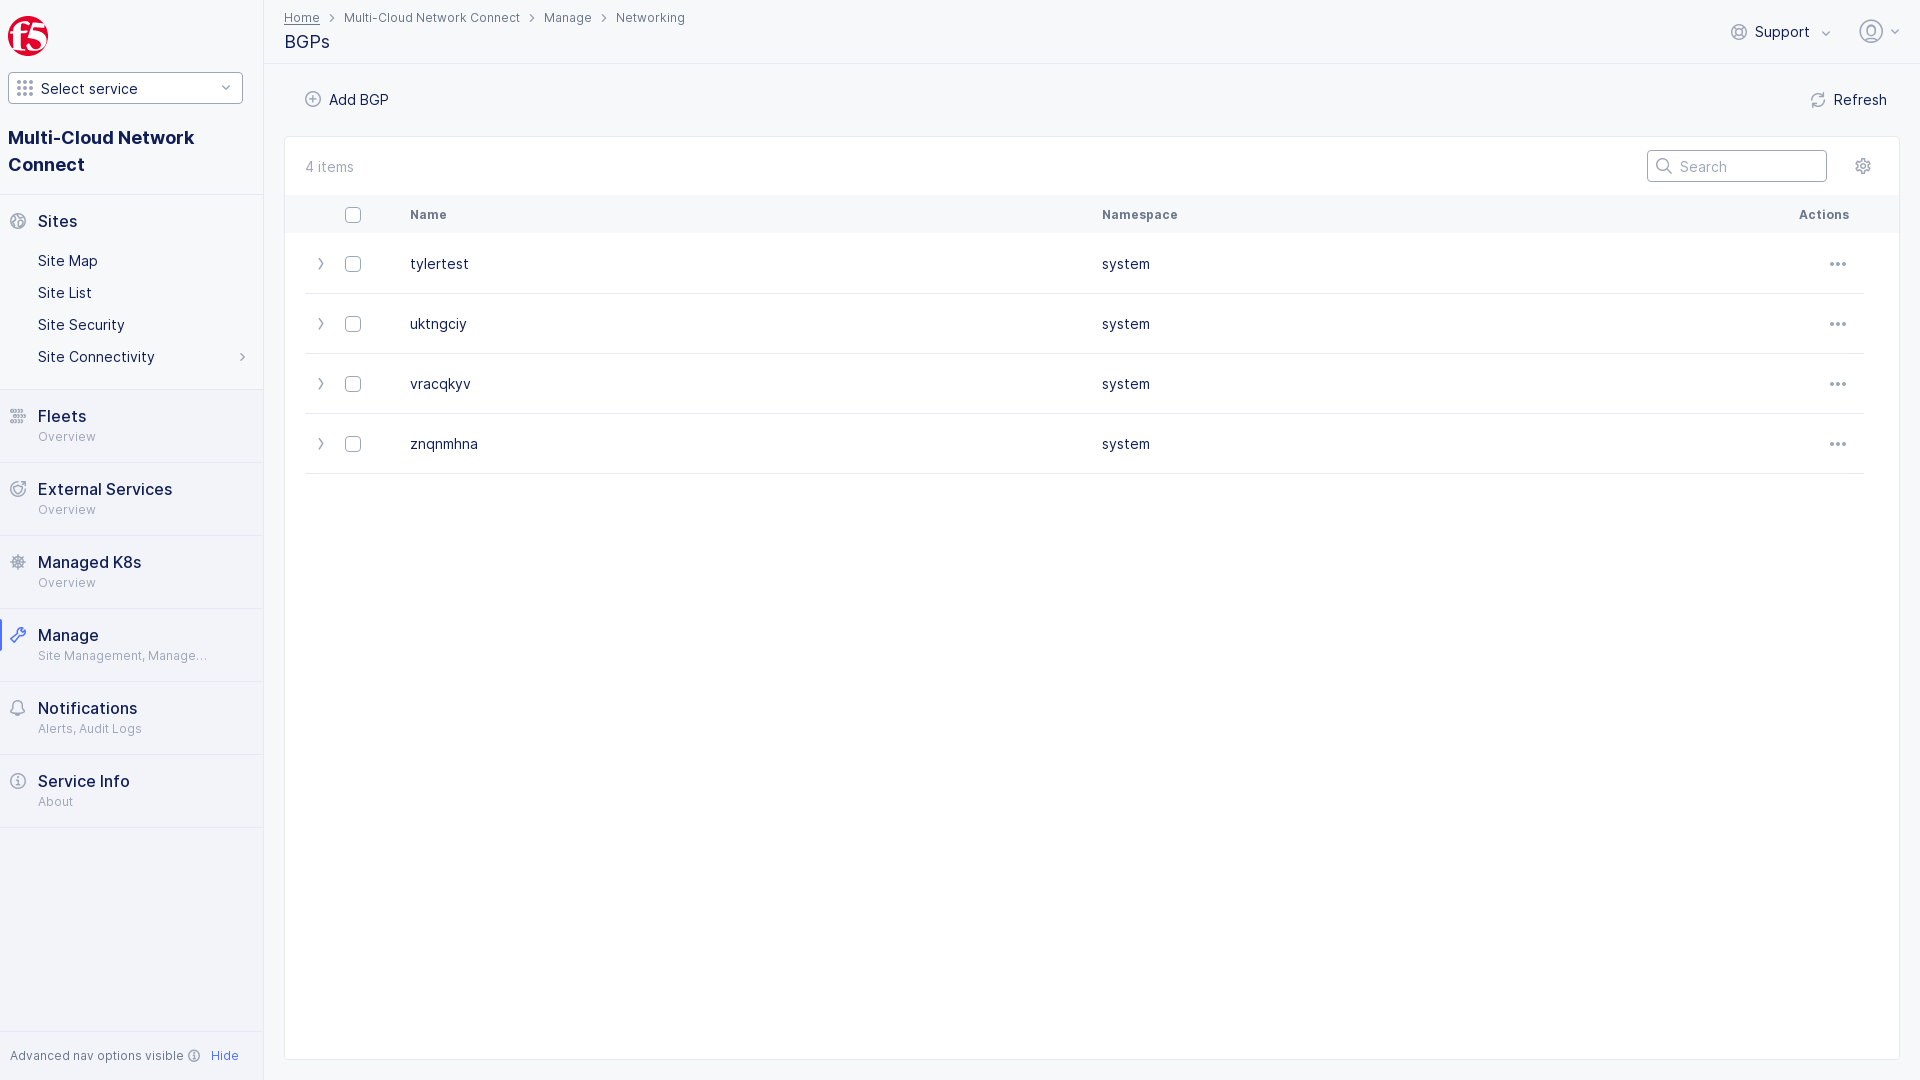Focus the Search input field
The width and height of the screenshot is (1920, 1080).
(x=1737, y=166)
